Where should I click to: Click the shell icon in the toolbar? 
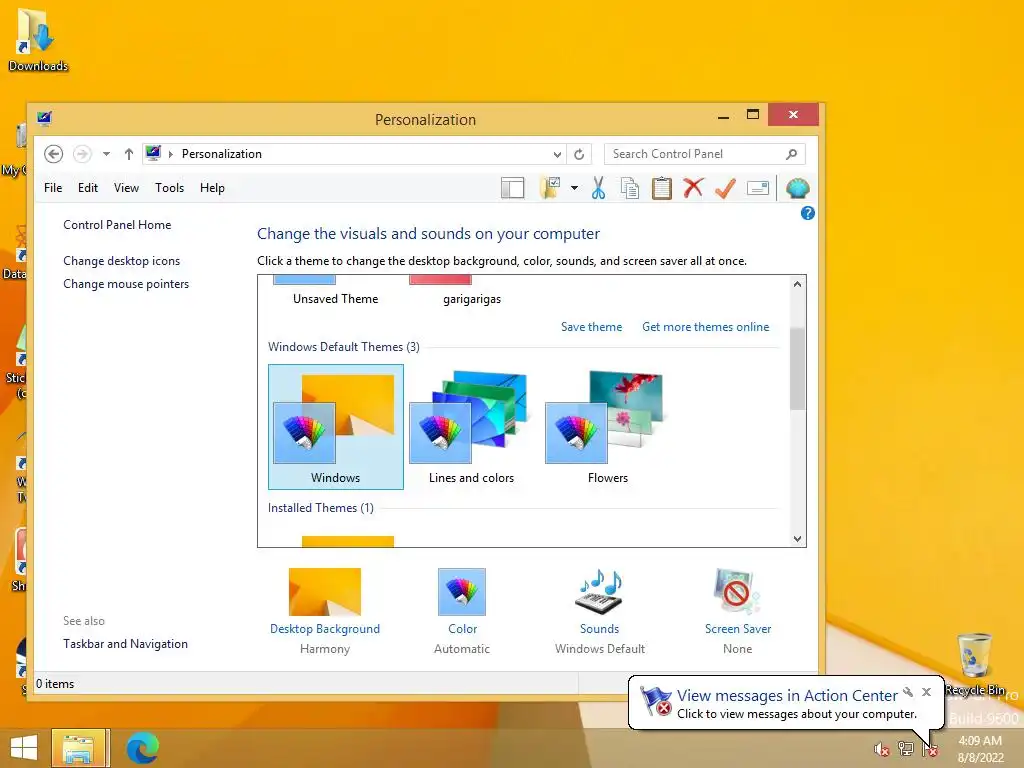pos(797,188)
